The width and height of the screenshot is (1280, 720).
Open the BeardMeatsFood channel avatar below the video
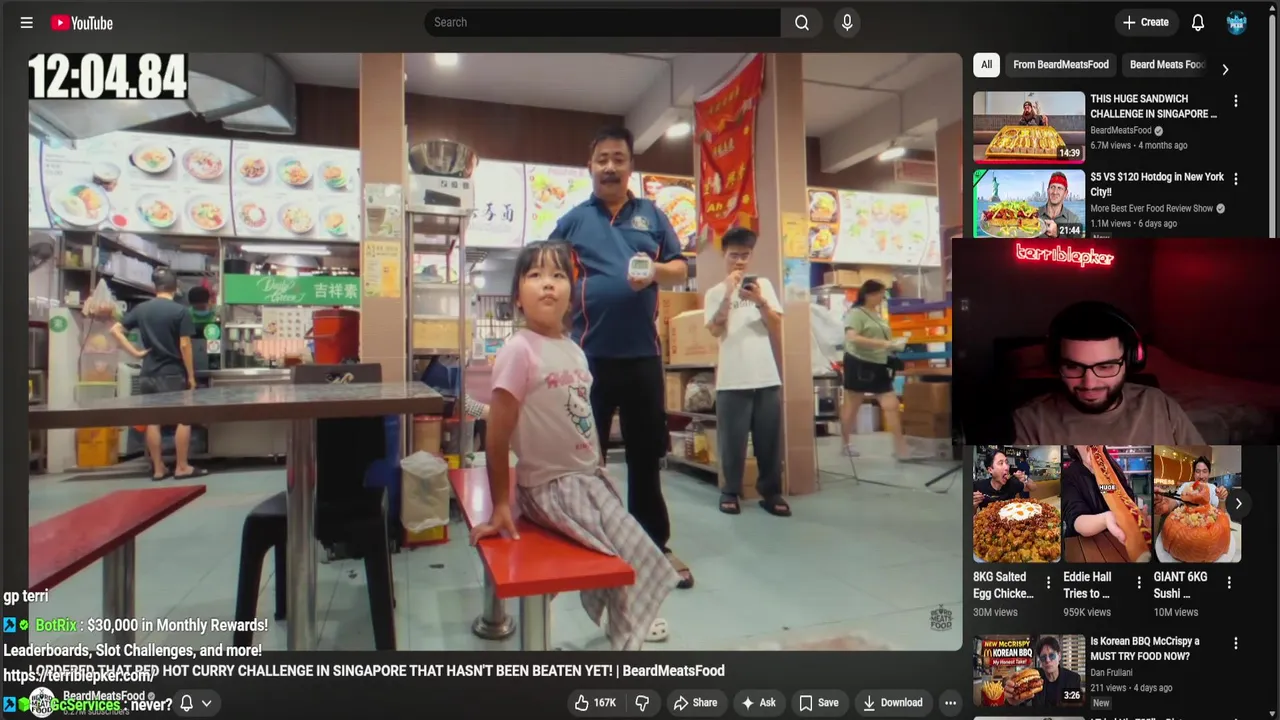[42, 702]
